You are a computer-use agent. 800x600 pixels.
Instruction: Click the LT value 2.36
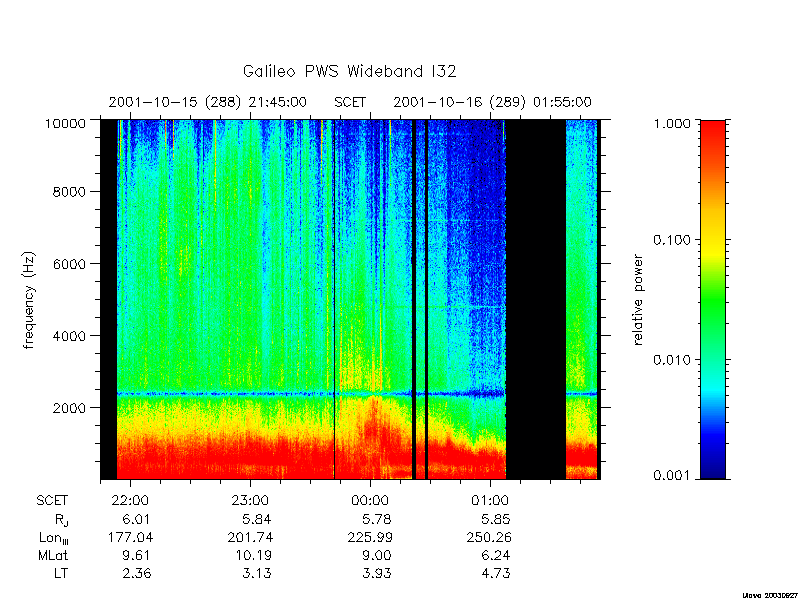[137, 573]
